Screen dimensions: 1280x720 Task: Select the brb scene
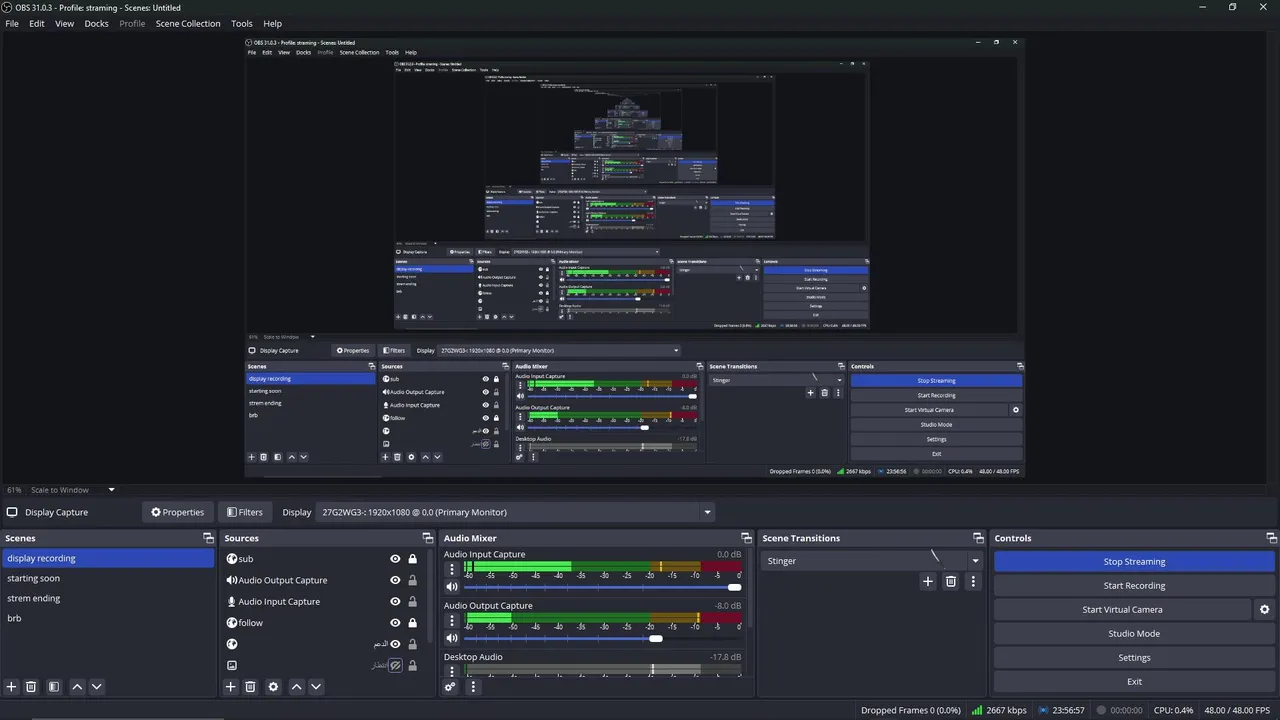[108, 618]
